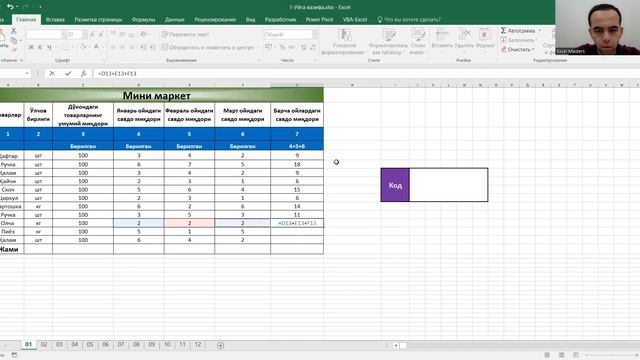Decrease the font size with the small A icon
This screenshot has width=640, height=360.
point(101,35)
